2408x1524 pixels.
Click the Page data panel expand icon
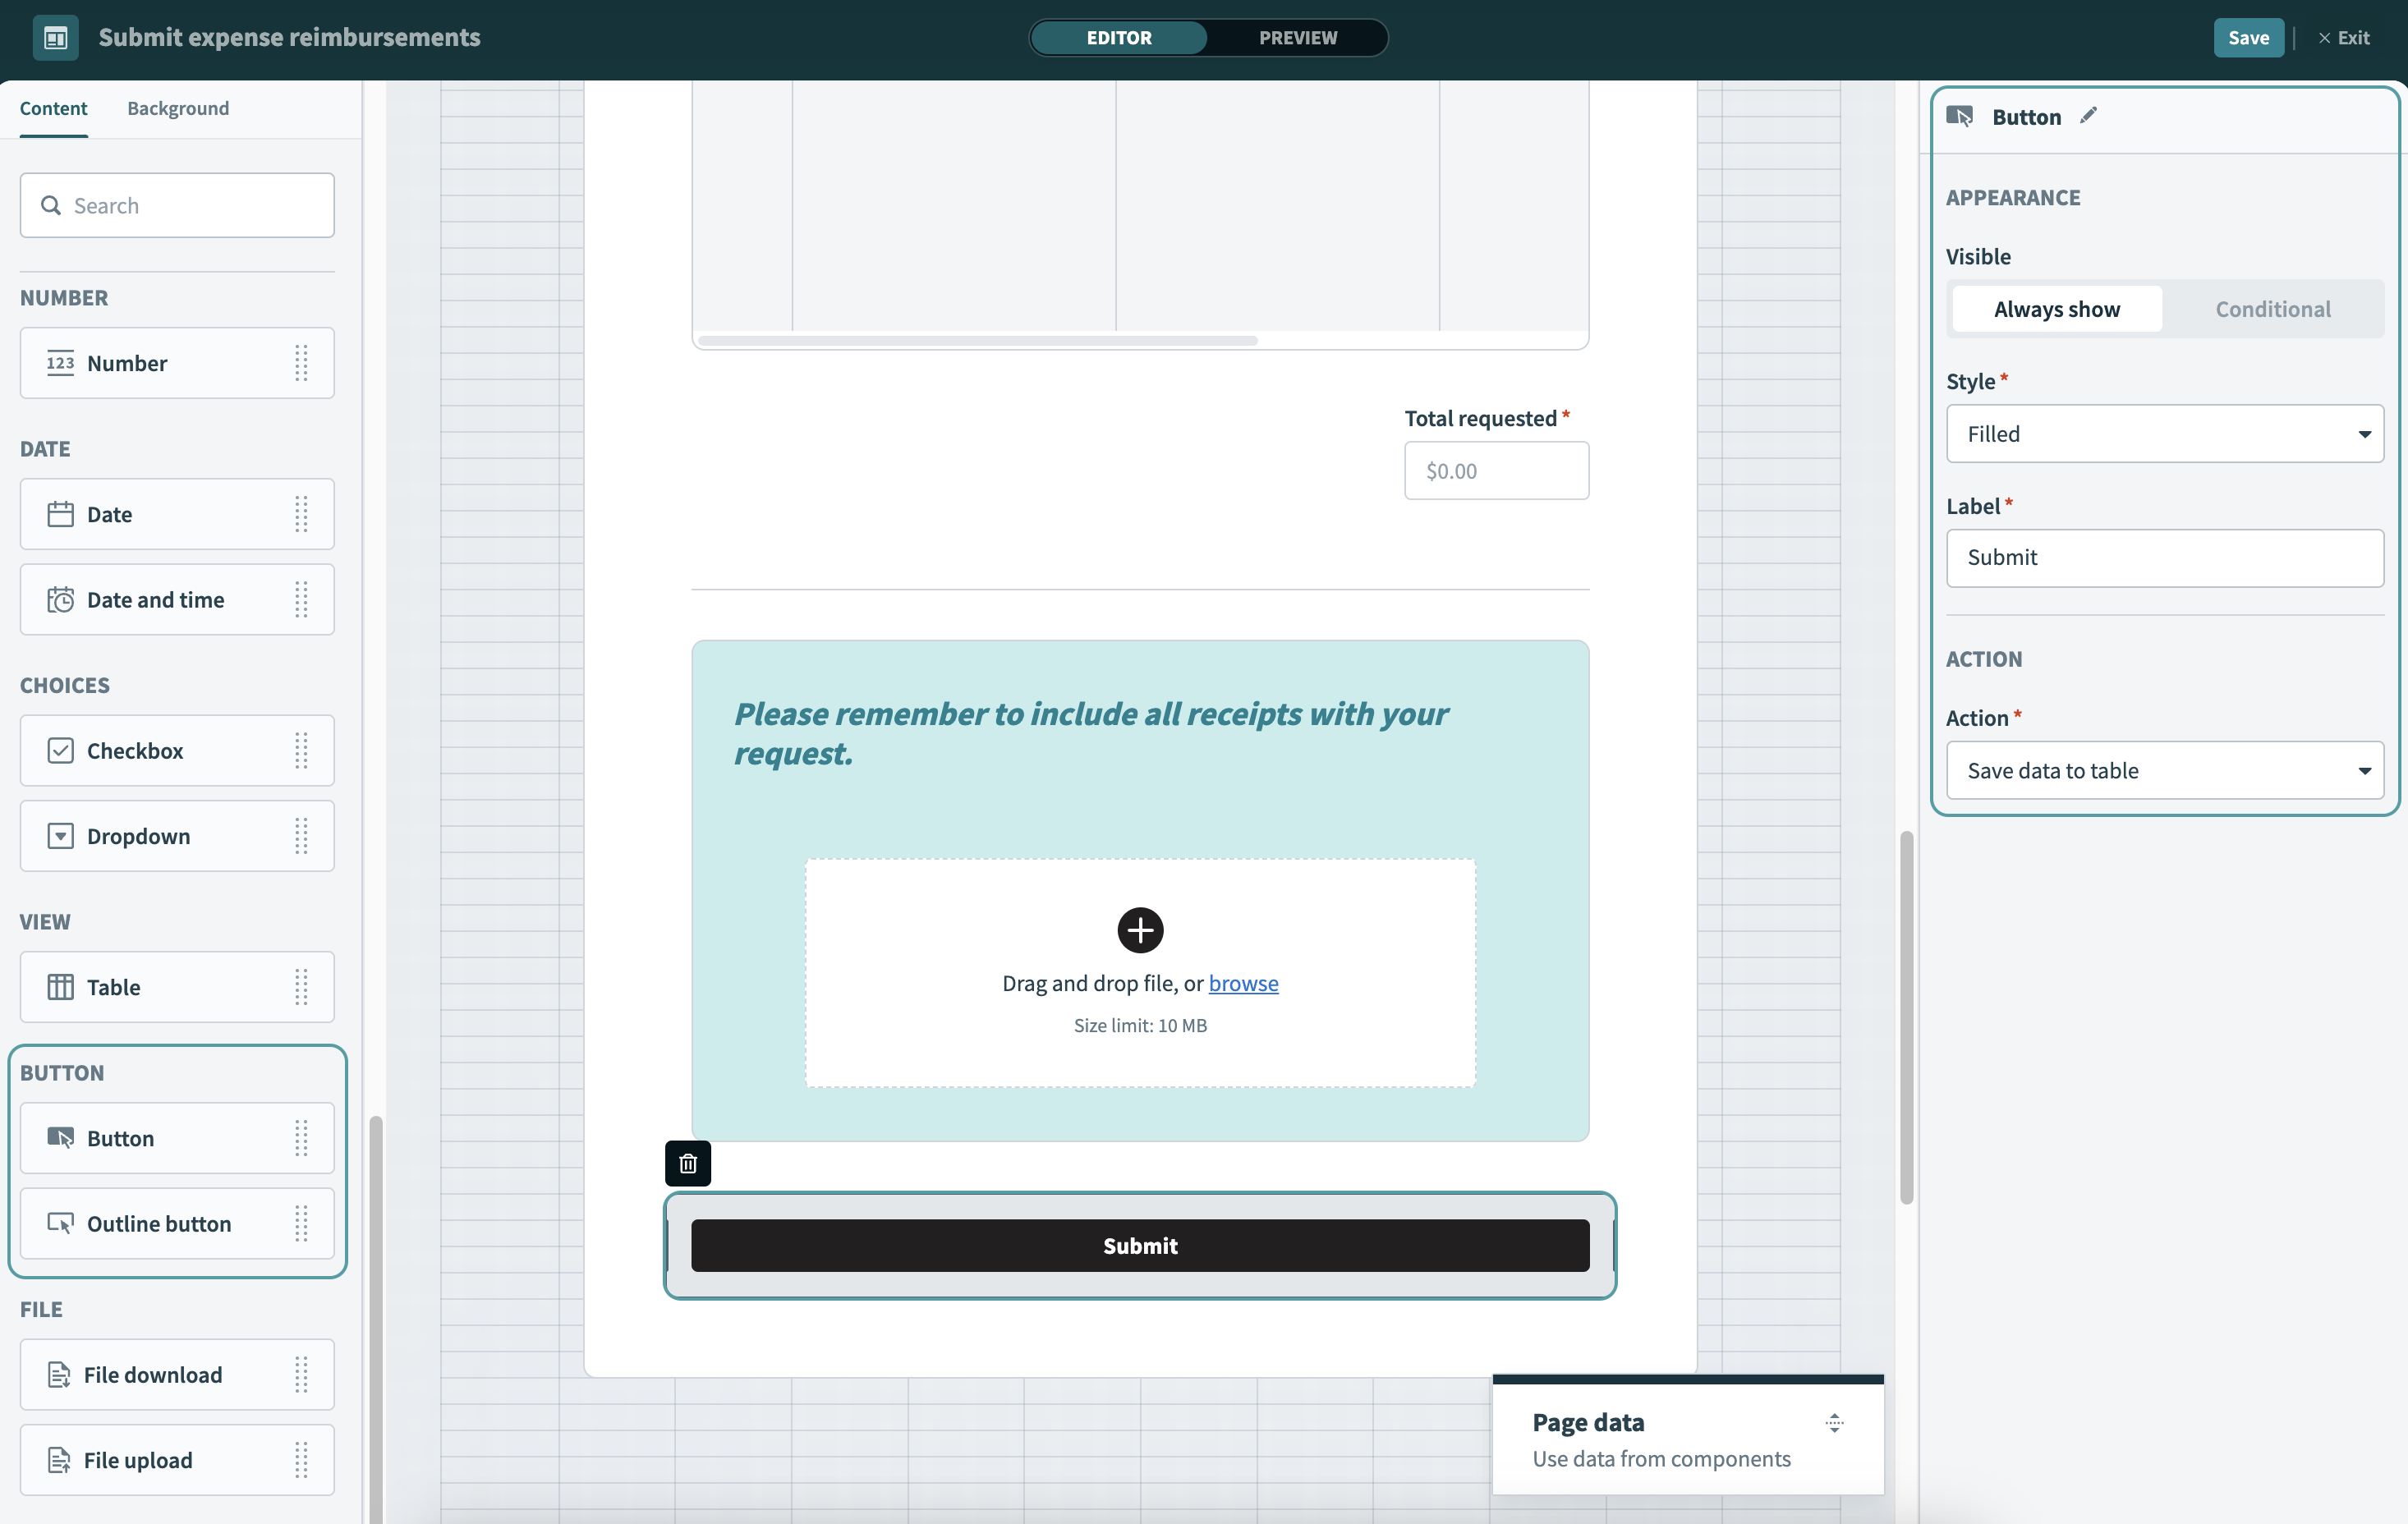tap(1834, 1422)
